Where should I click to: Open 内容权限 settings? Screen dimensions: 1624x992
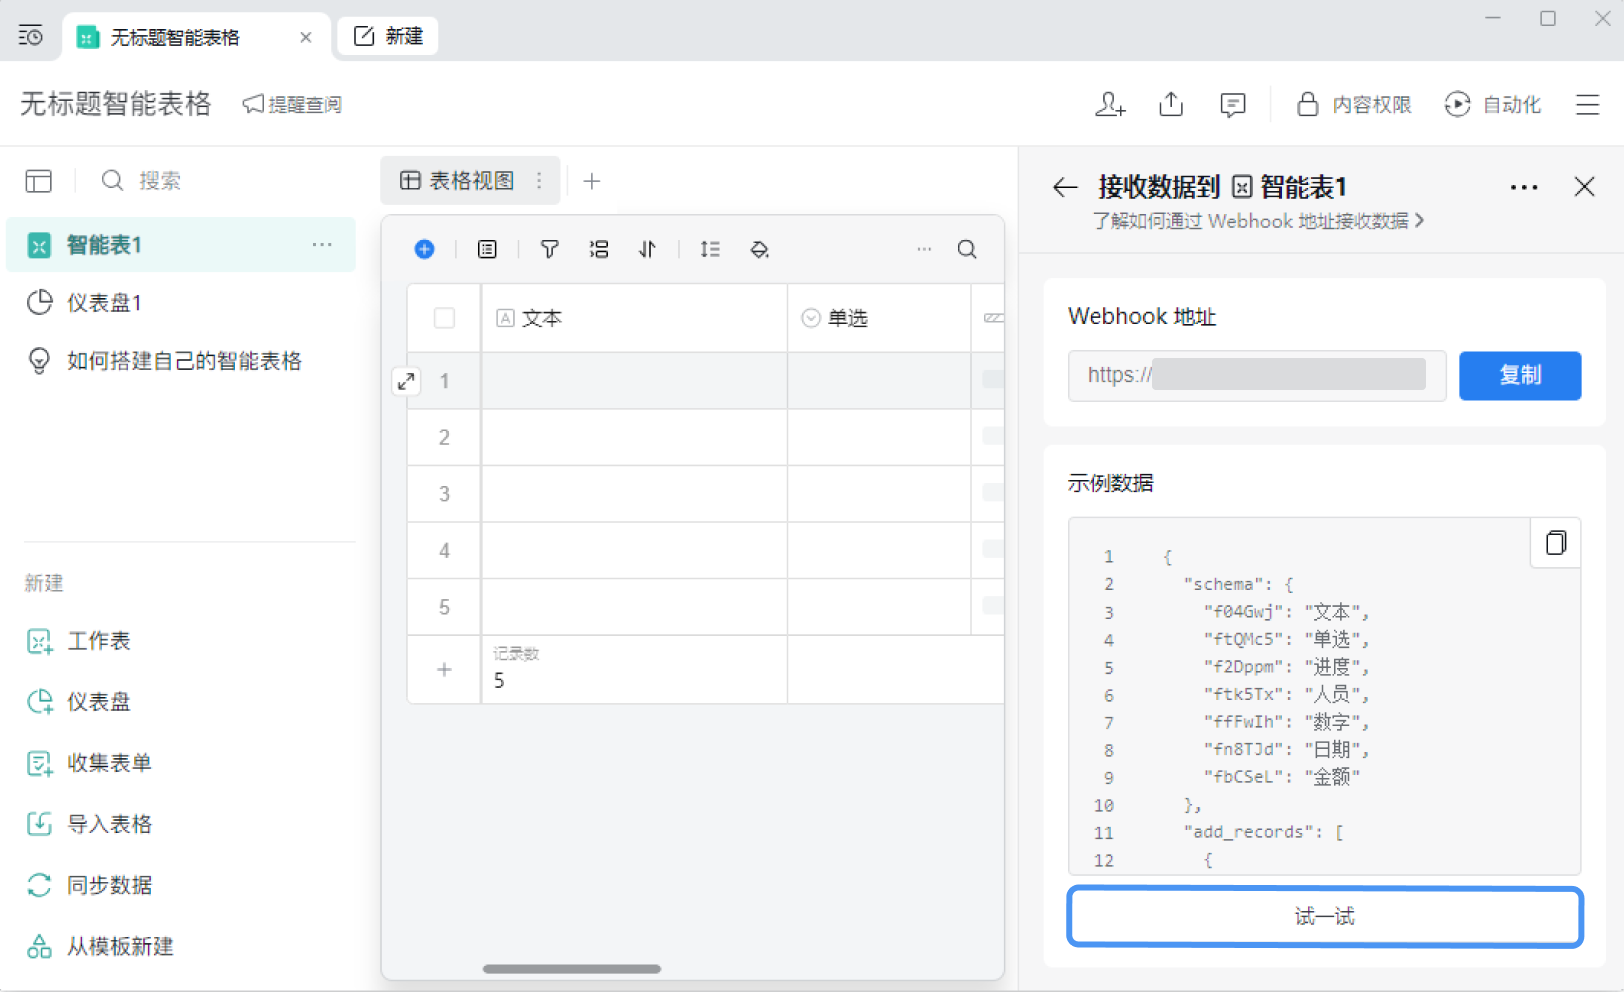[x=1354, y=104]
